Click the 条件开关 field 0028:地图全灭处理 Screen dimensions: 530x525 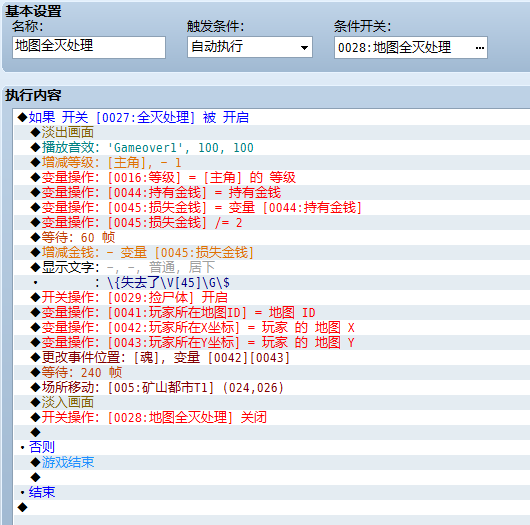411,48
